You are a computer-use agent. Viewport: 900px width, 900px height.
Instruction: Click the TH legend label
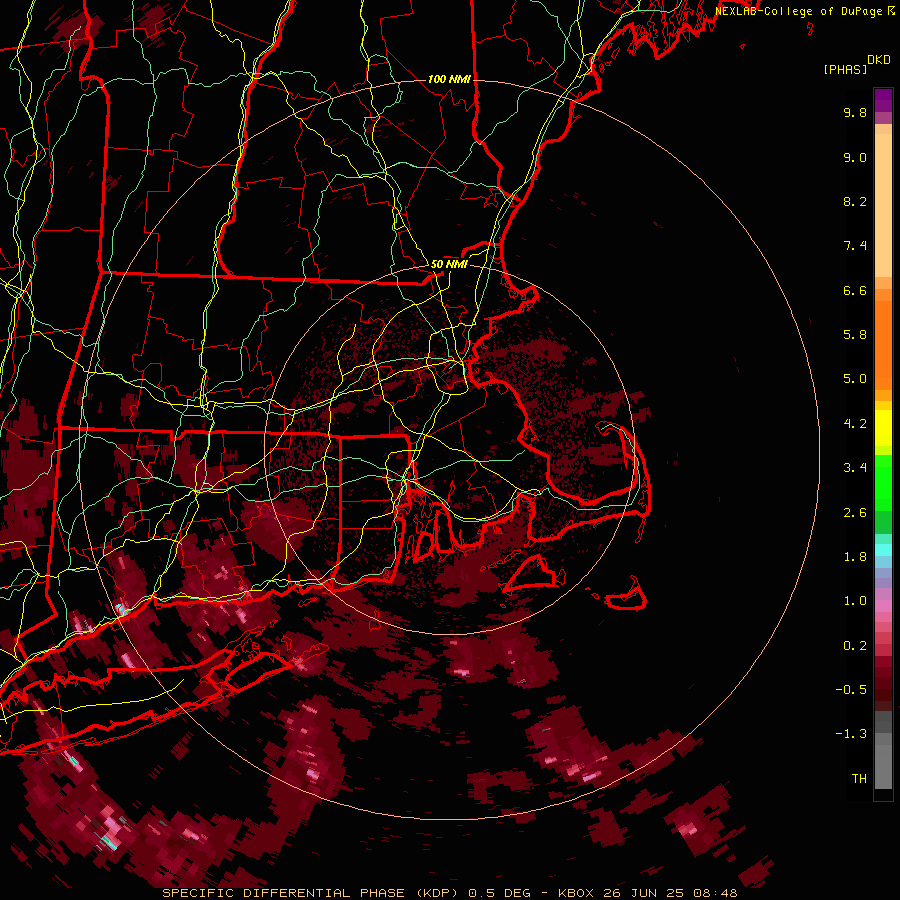click(859, 779)
